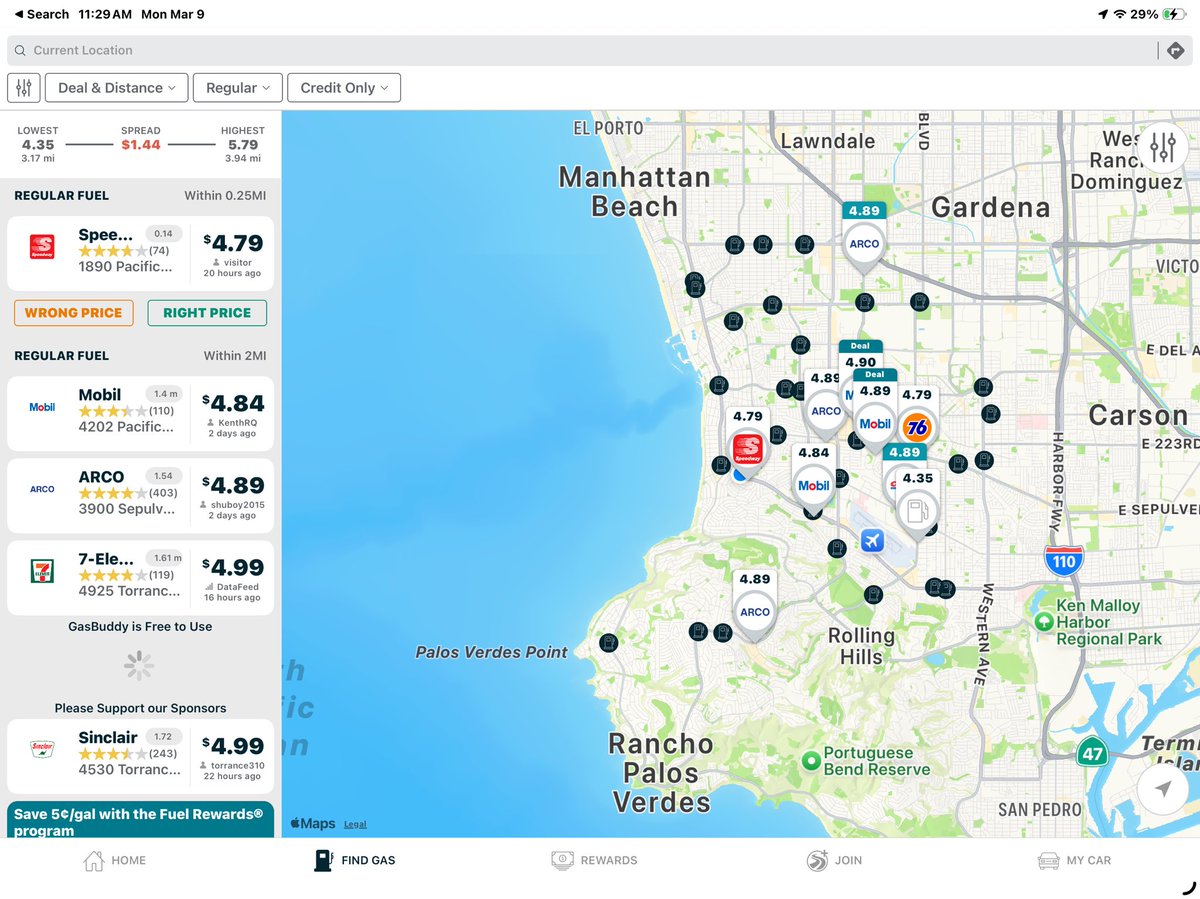Tap ARCO logo in station list
Image resolution: width=1200 pixels, height=899 pixels.
42,489
